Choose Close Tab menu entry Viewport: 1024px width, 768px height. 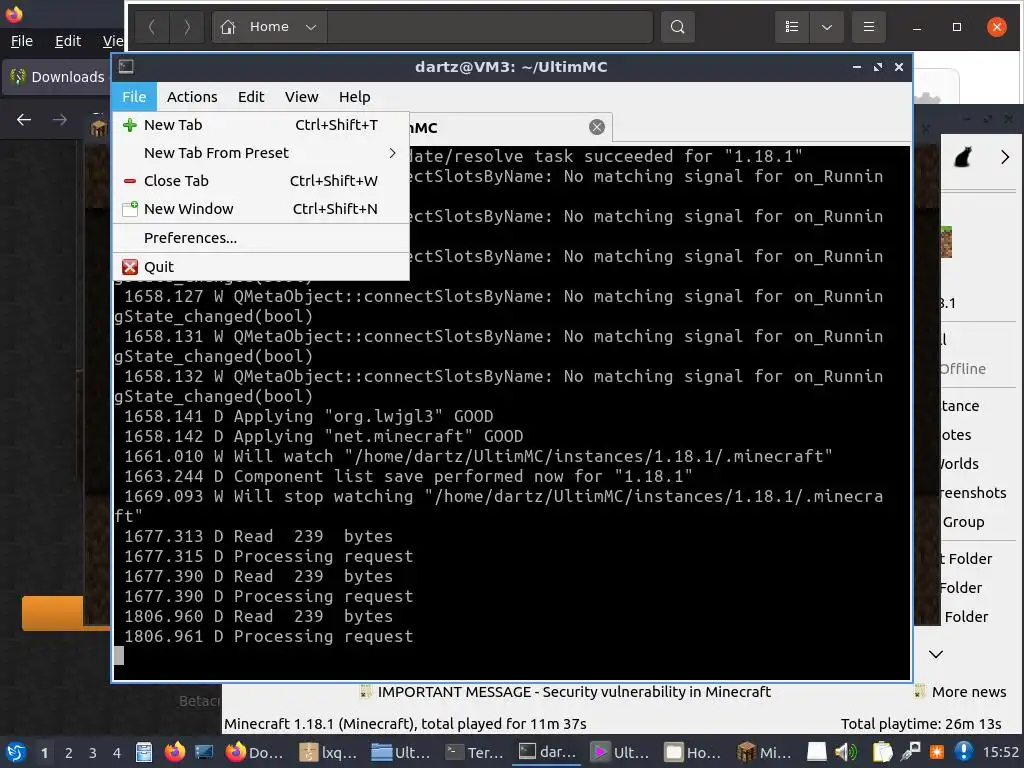click(x=261, y=181)
